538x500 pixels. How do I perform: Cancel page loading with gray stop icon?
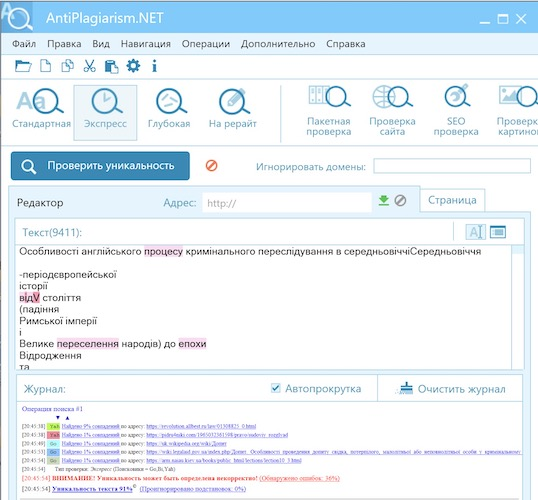click(400, 200)
